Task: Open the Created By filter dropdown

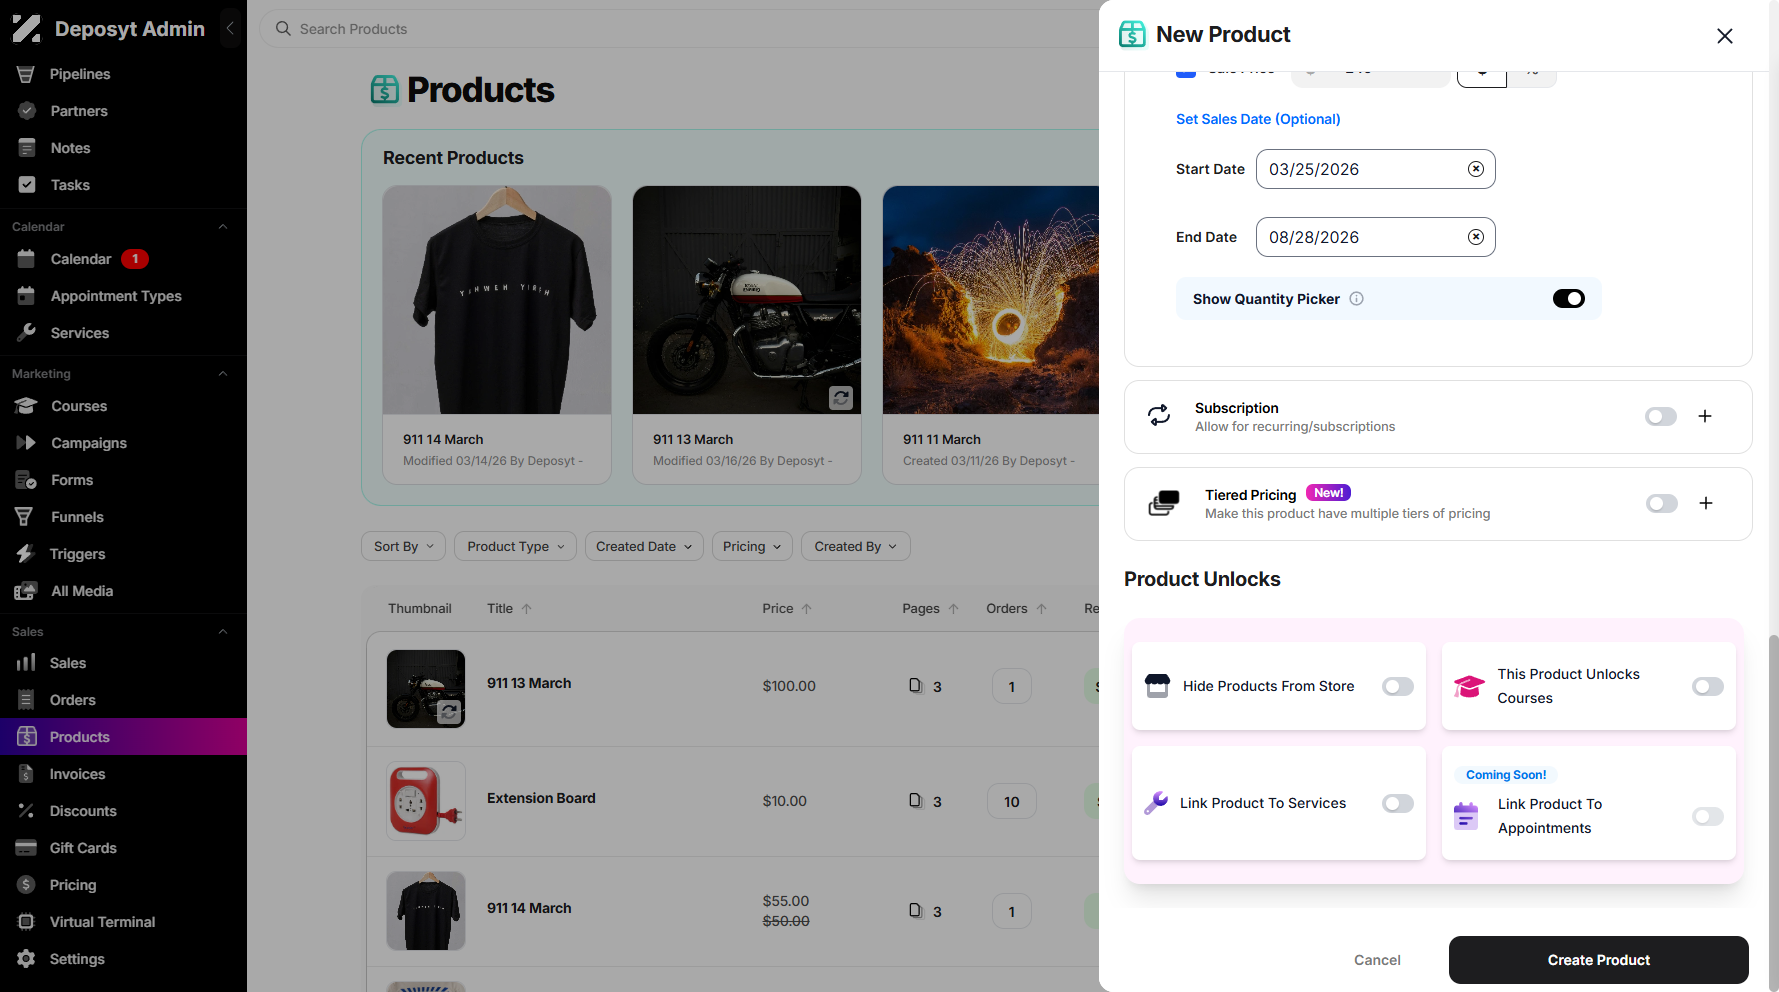Action: 856,546
